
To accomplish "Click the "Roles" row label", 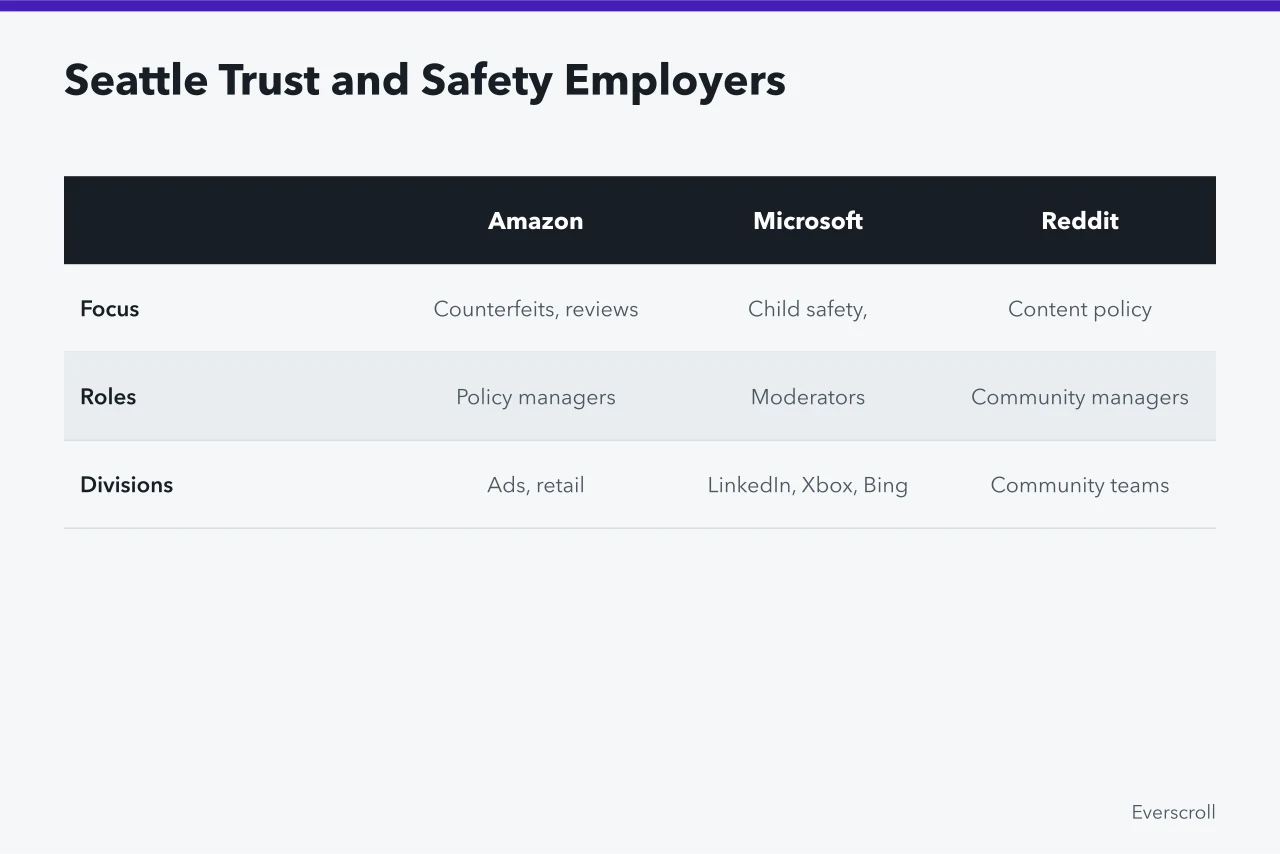I will tap(108, 397).
